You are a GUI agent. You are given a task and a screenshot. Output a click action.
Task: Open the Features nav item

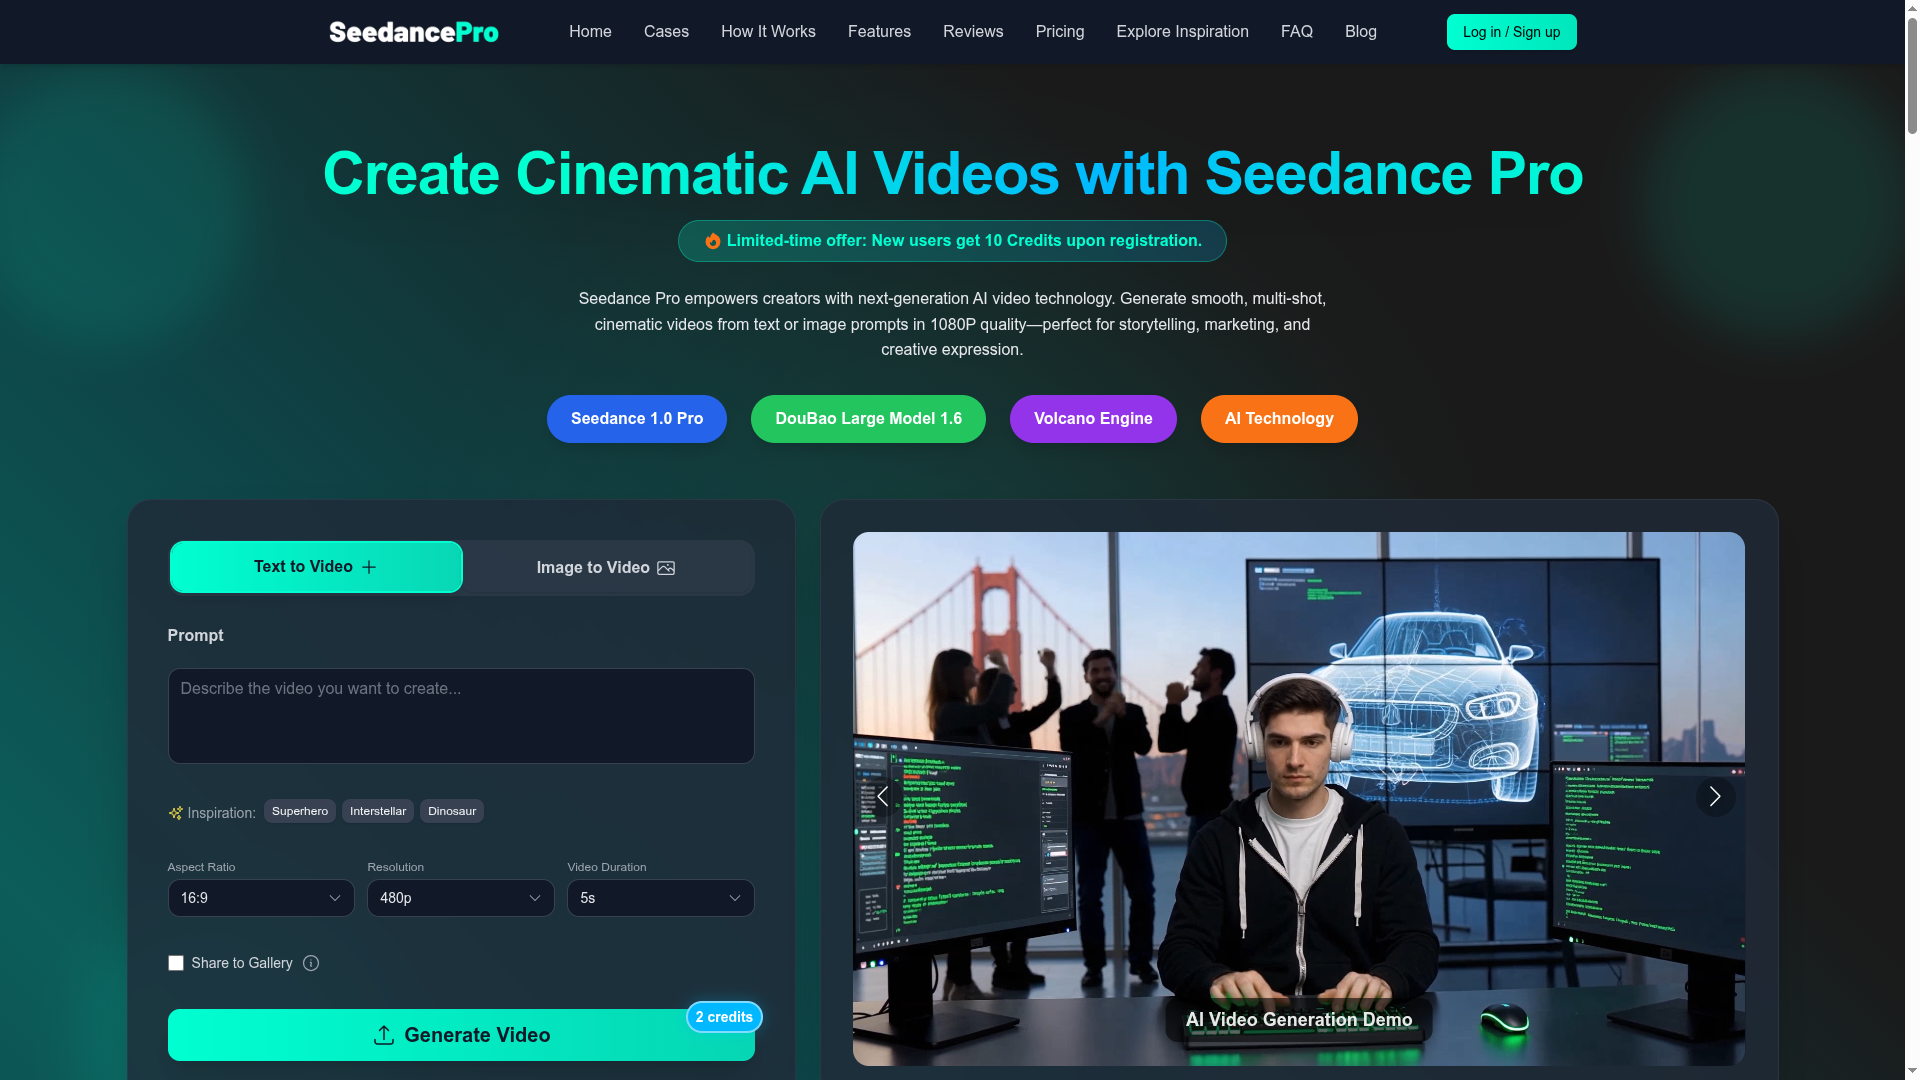pyautogui.click(x=879, y=32)
